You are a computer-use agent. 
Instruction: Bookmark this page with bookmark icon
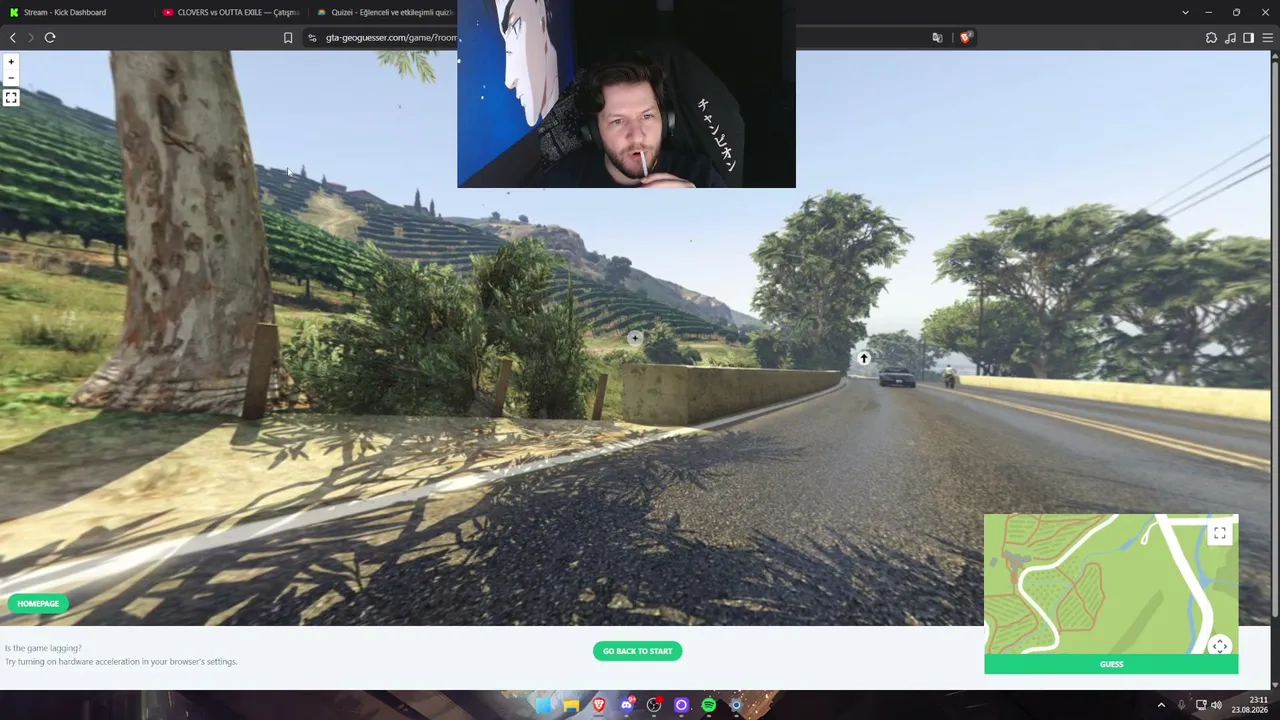[288, 38]
